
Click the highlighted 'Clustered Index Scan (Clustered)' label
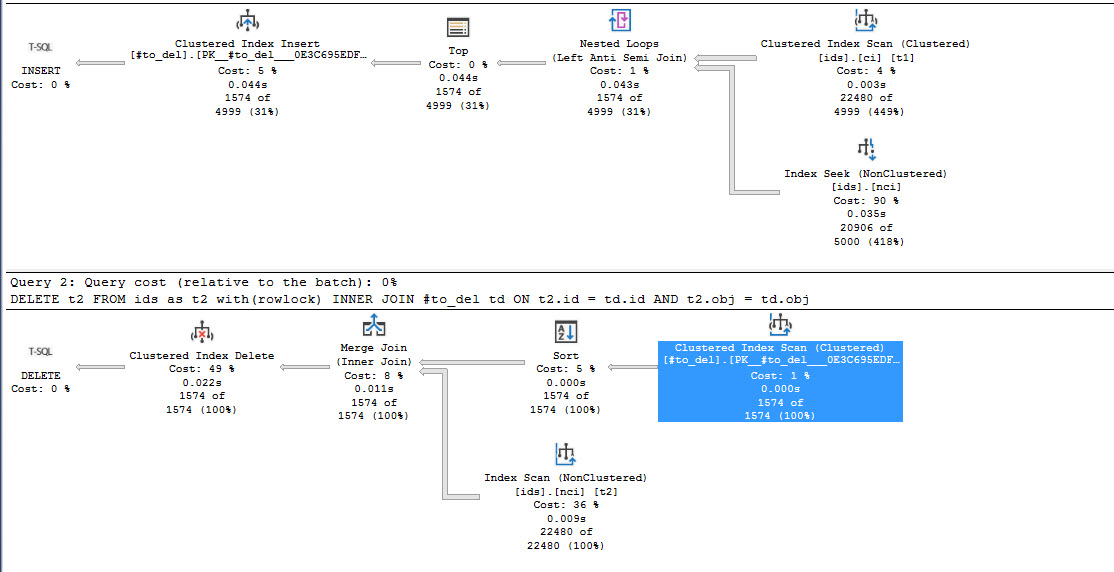click(779, 347)
